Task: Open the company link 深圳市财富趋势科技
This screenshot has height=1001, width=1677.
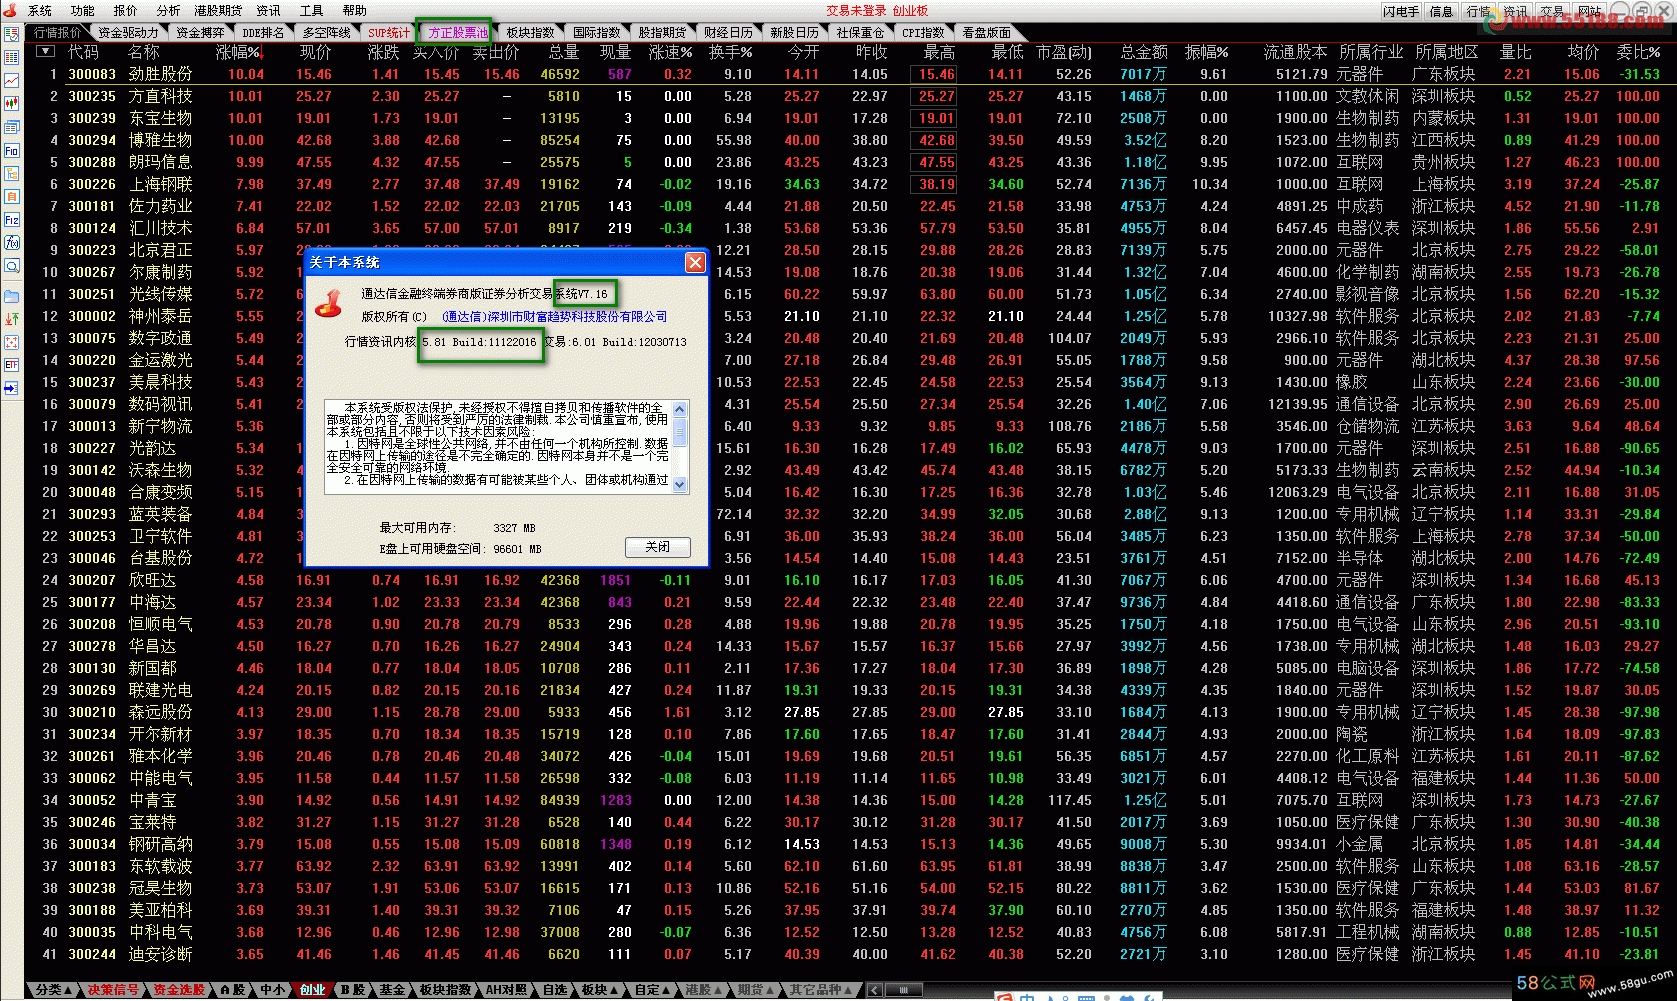Action: (x=554, y=316)
